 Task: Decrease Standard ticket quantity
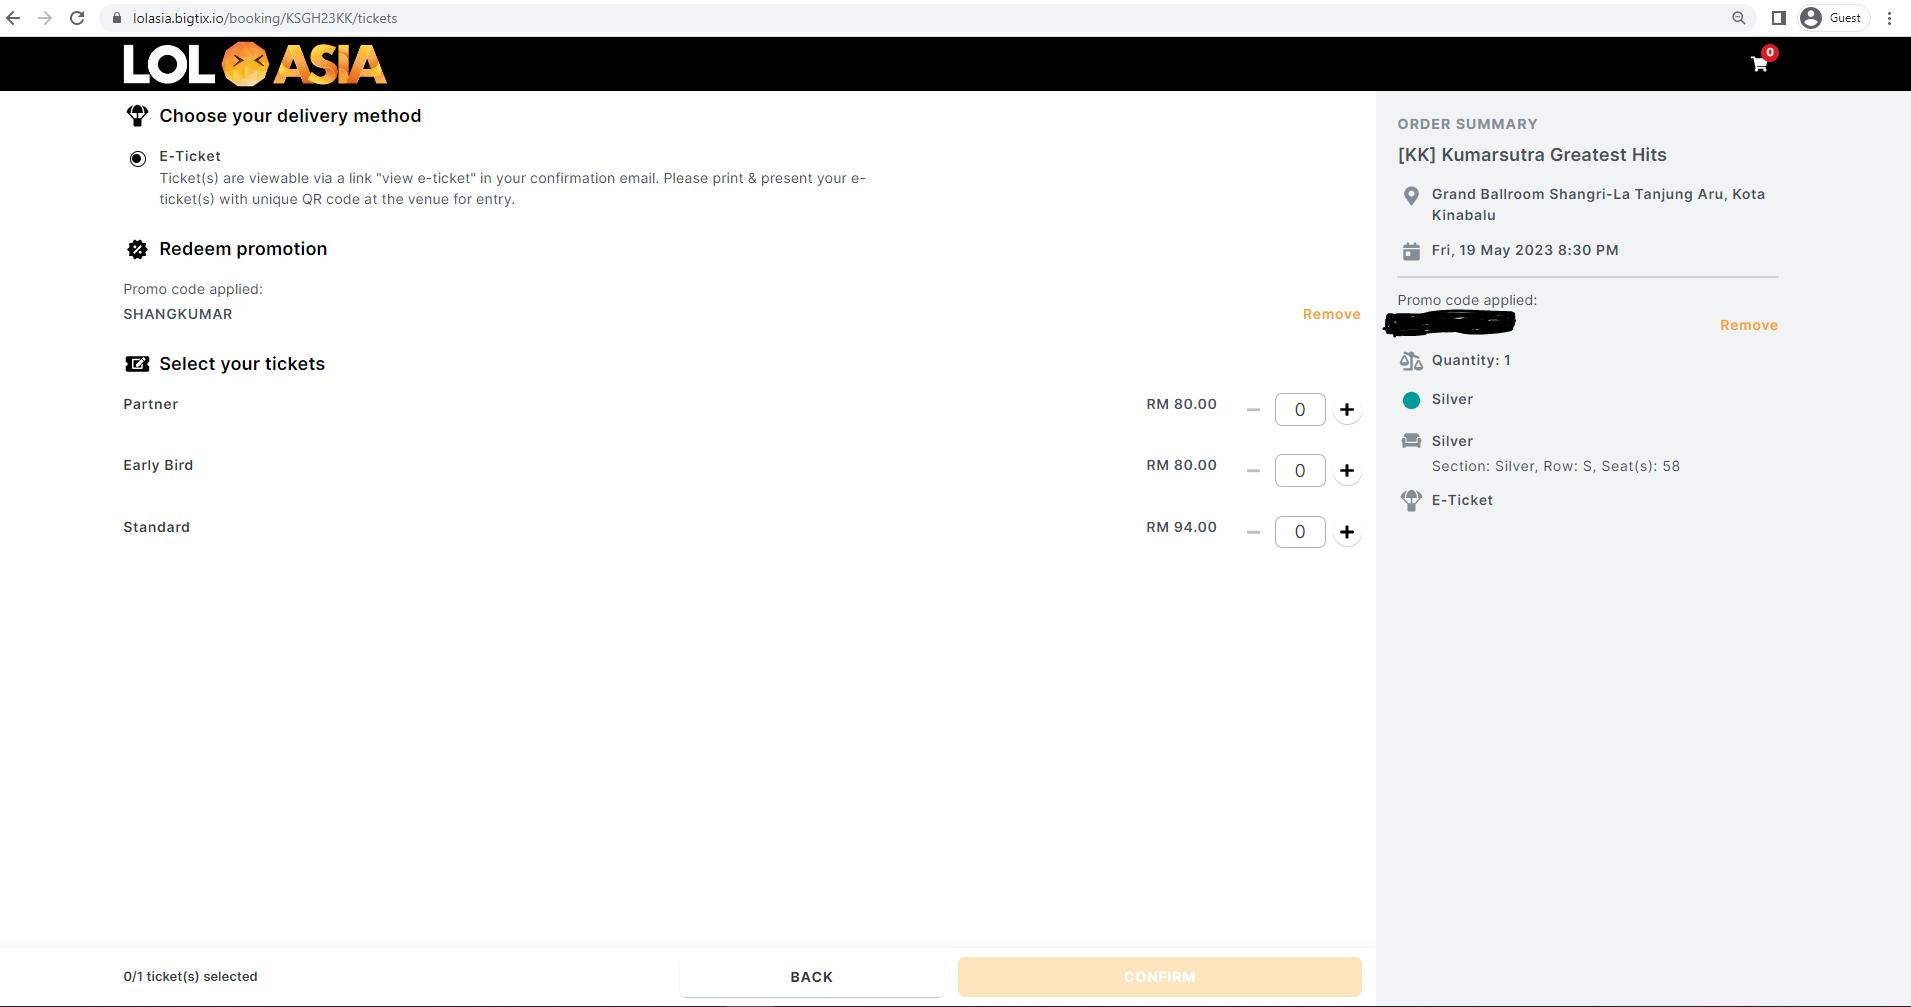pyautogui.click(x=1253, y=532)
